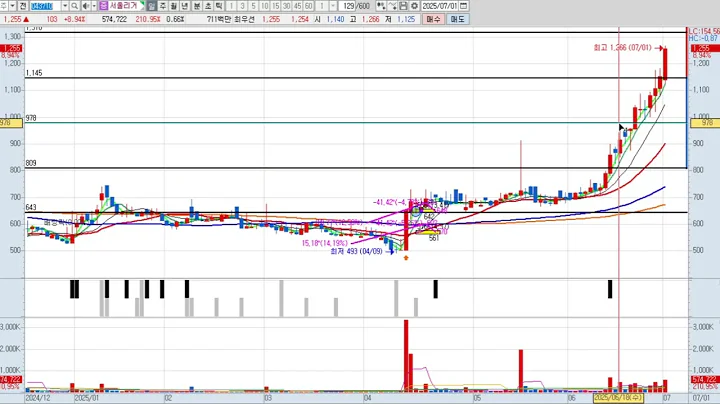This screenshot has width=720, height=404.
Task: Click the 1,145 horizontal line label
Action: click(34, 73)
